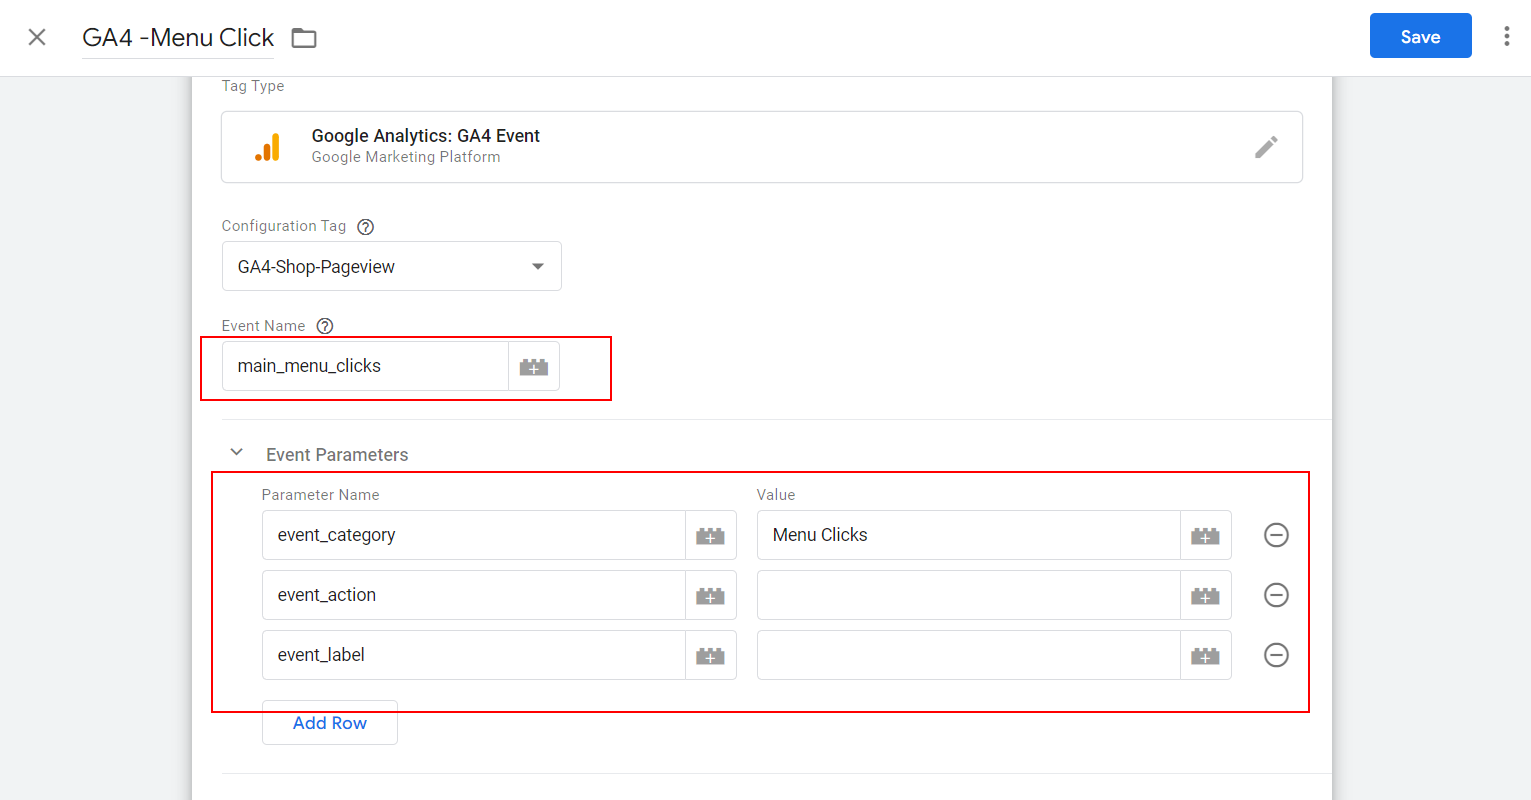The height and width of the screenshot is (800, 1531).
Task: Collapse the Event Parameters section
Action: [237, 453]
